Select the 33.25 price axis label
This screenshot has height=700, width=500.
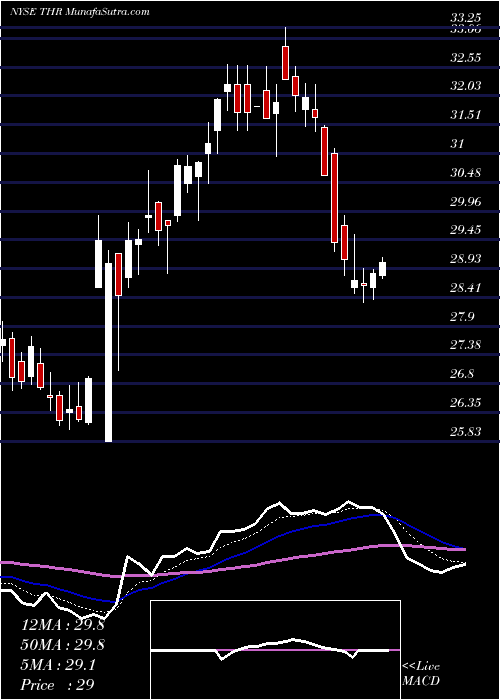pos(466,19)
